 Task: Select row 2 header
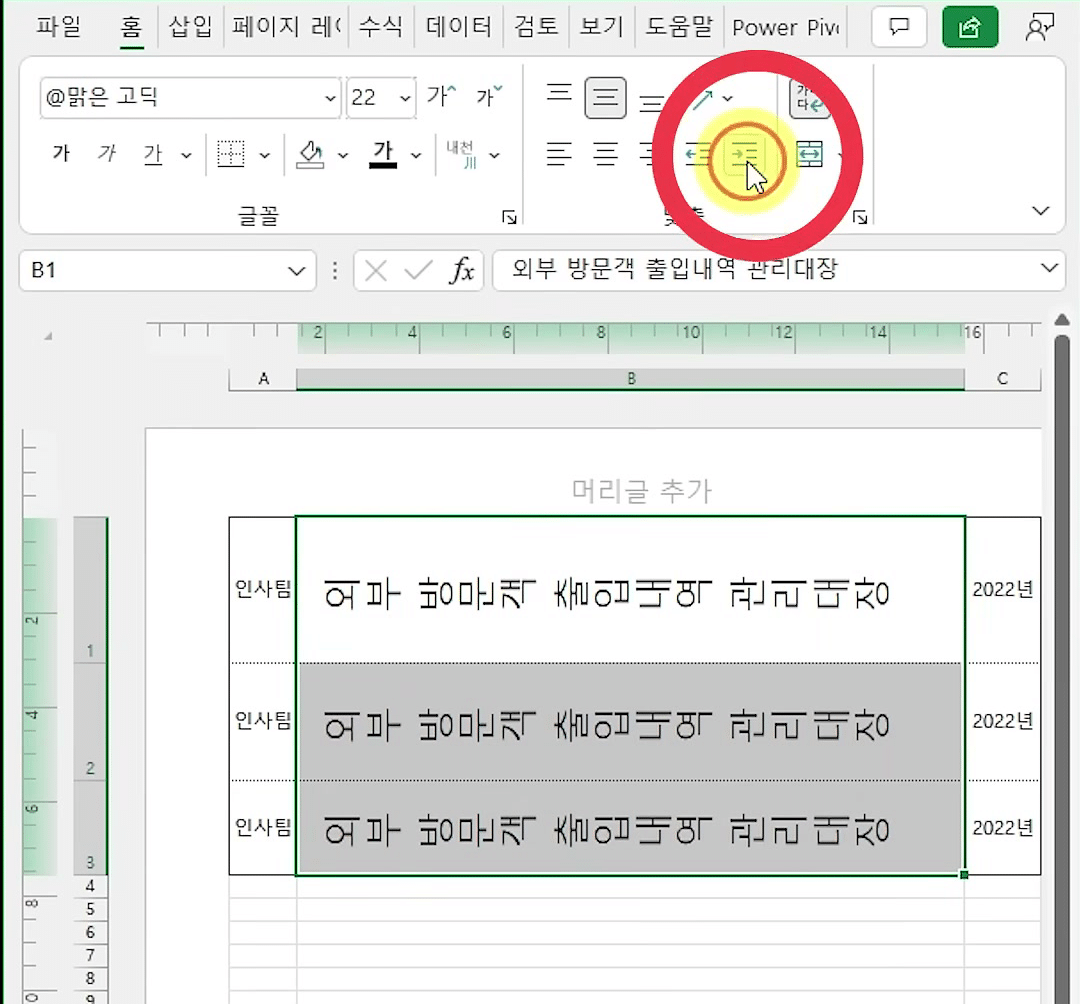coord(90,722)
